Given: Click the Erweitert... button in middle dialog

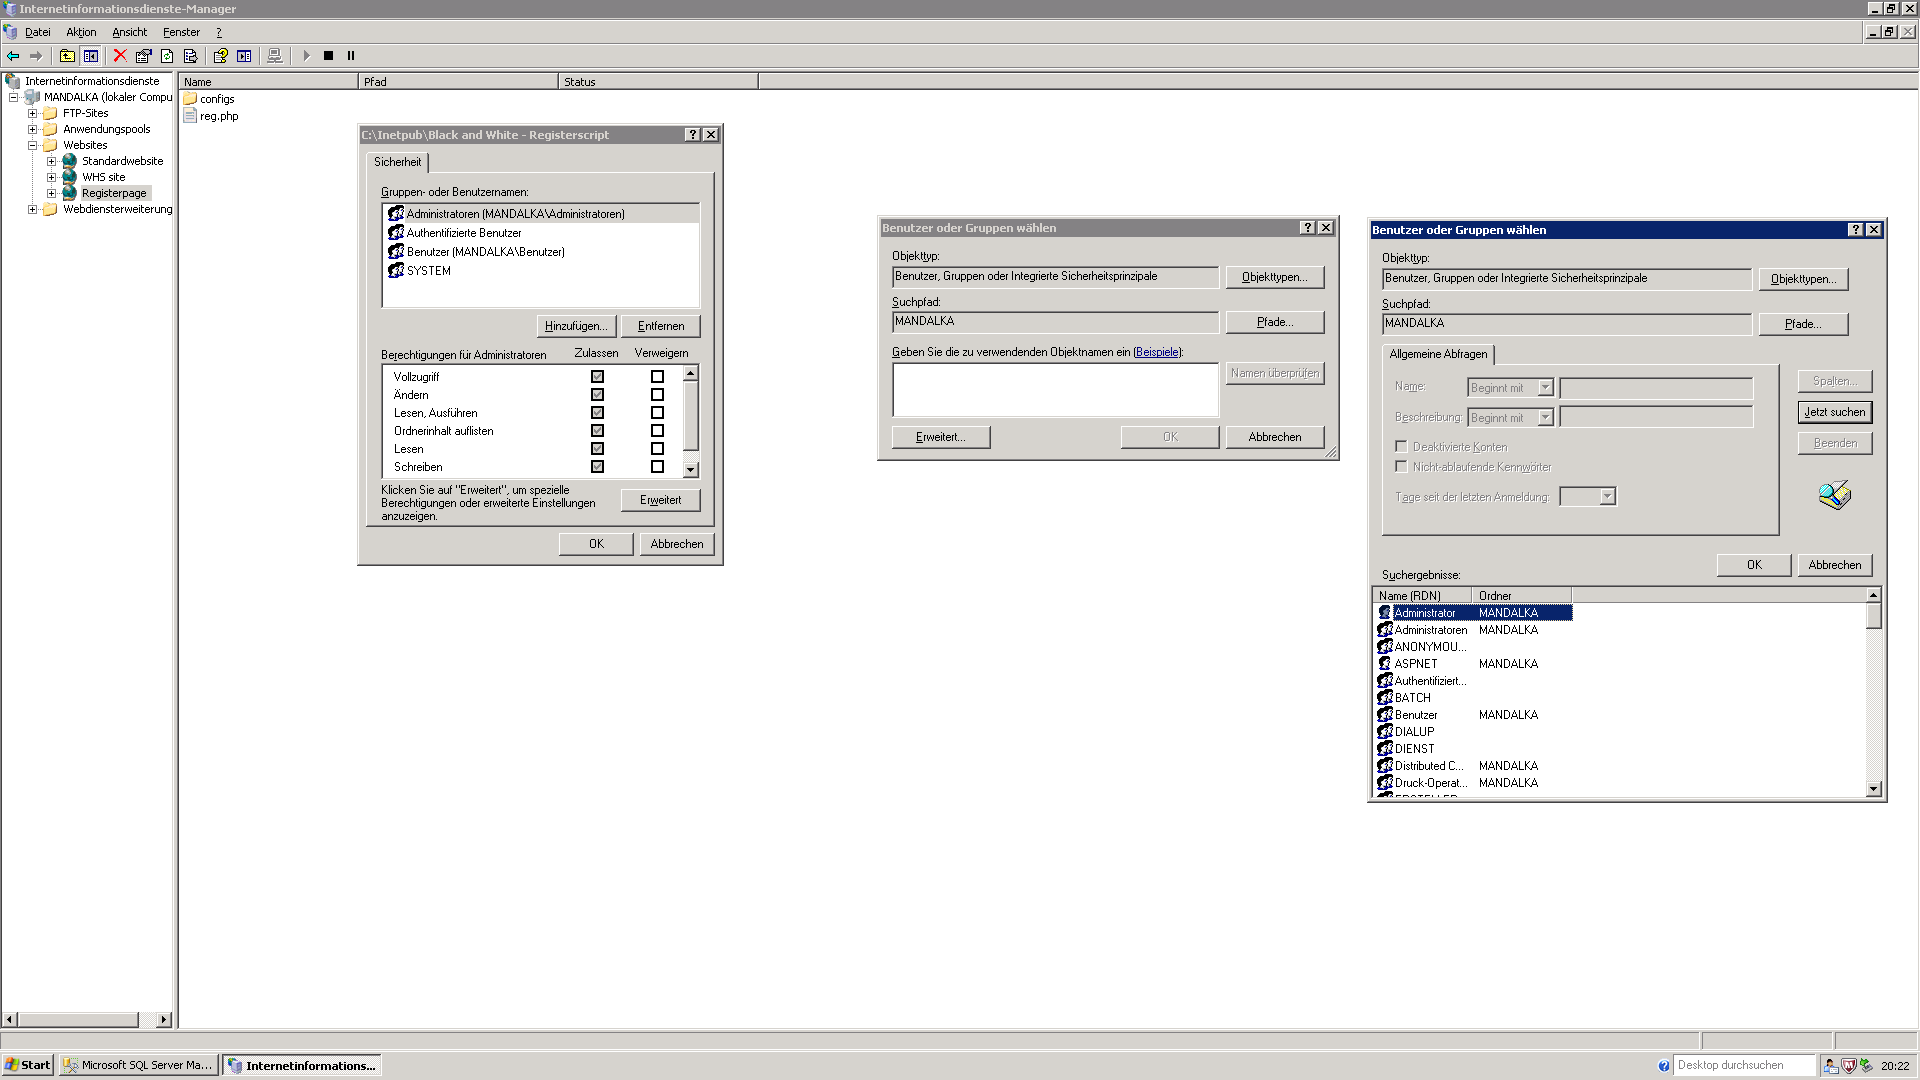Looking at the screenshot, I should 941,437.
